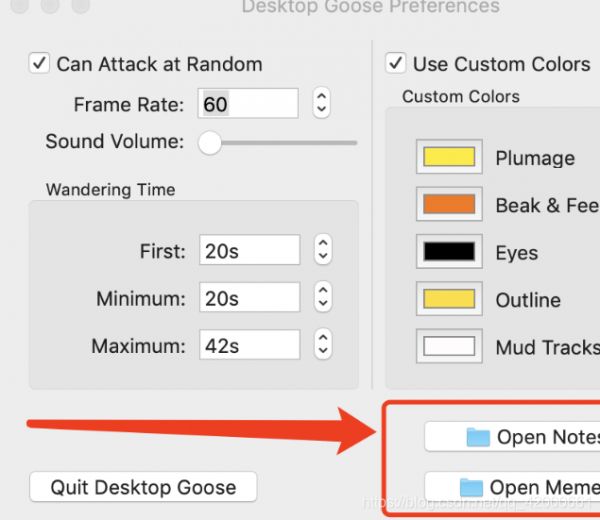600x520 pixels.
Task: Click the folder icon on Open Notes
Action: click(x=478, y=437)
